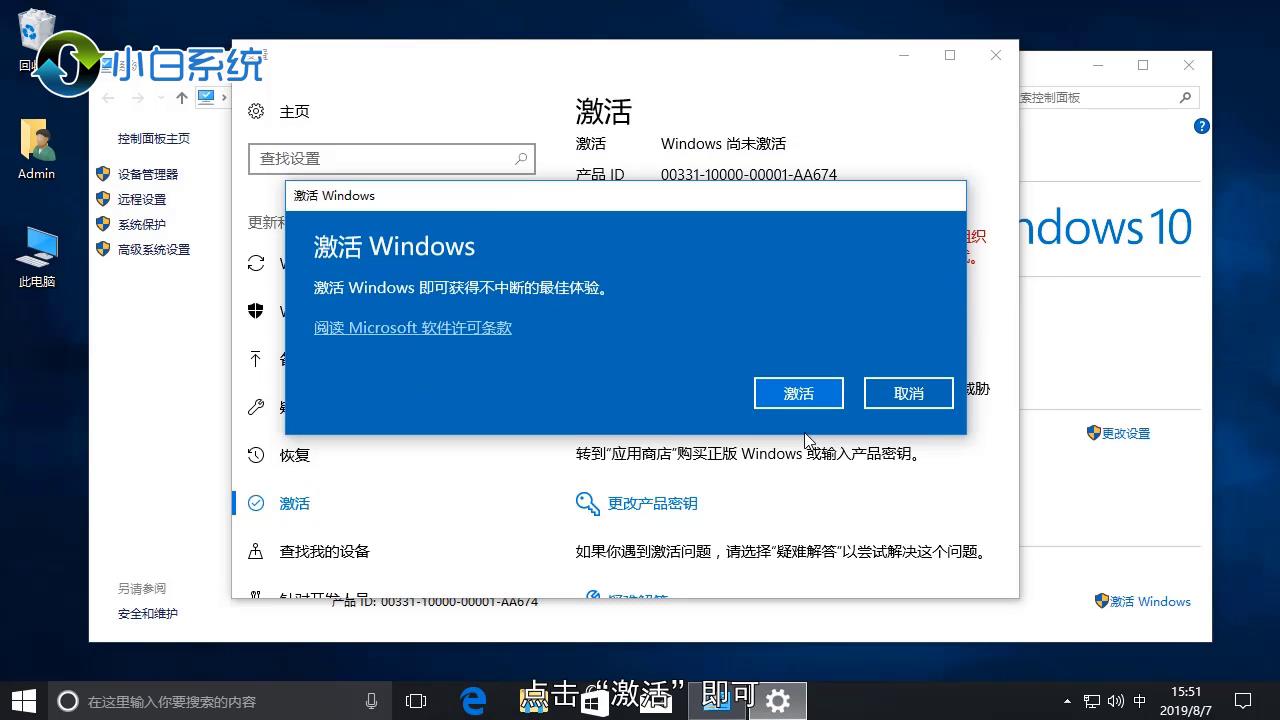Viewport: 1280px width, 720px height.
Task: Open the backup upload-arrow sidebar icon
Action: pyautogui.click(x=256, y=359)
